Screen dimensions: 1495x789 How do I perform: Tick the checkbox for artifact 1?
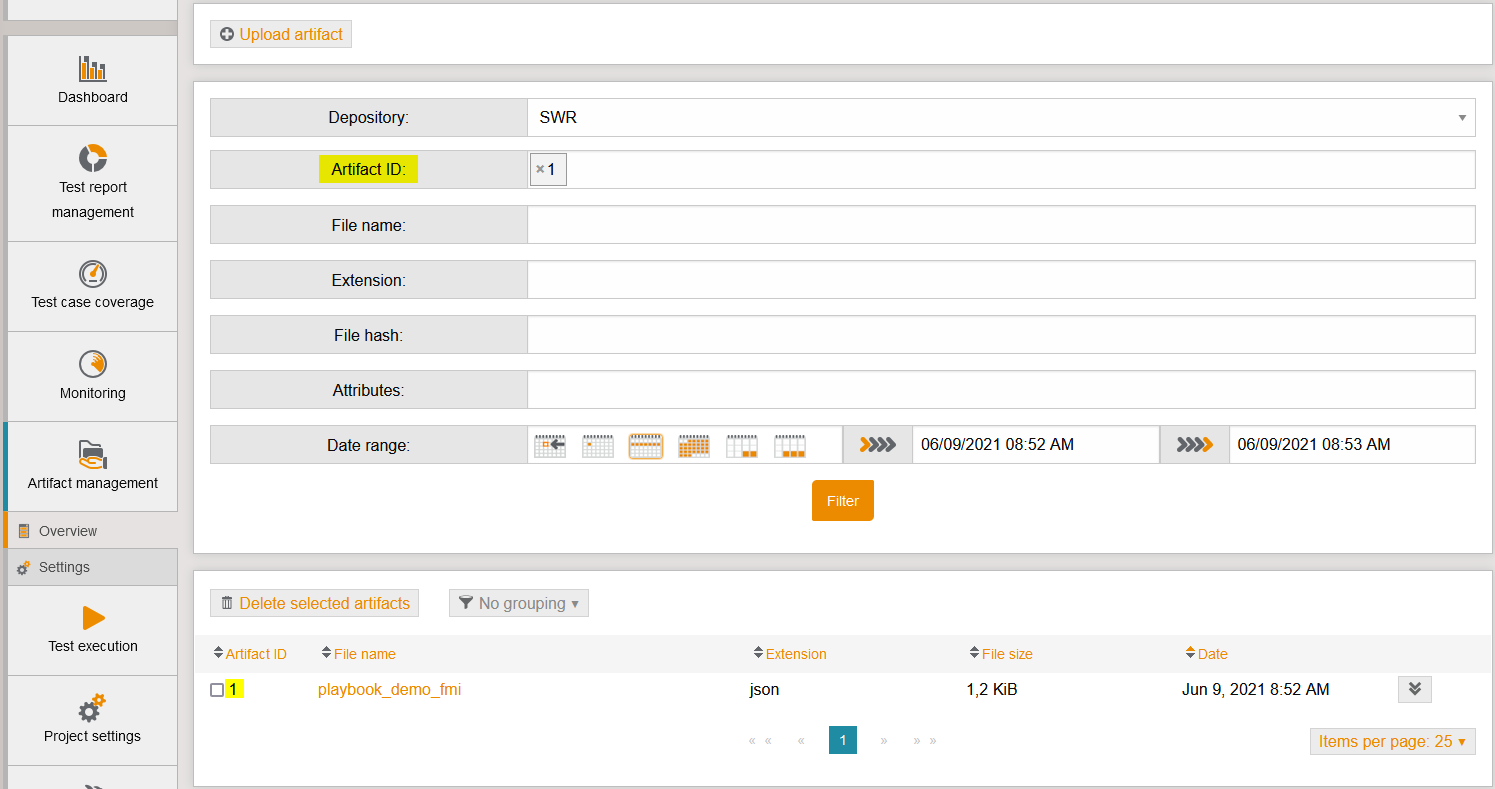point(217,690)
